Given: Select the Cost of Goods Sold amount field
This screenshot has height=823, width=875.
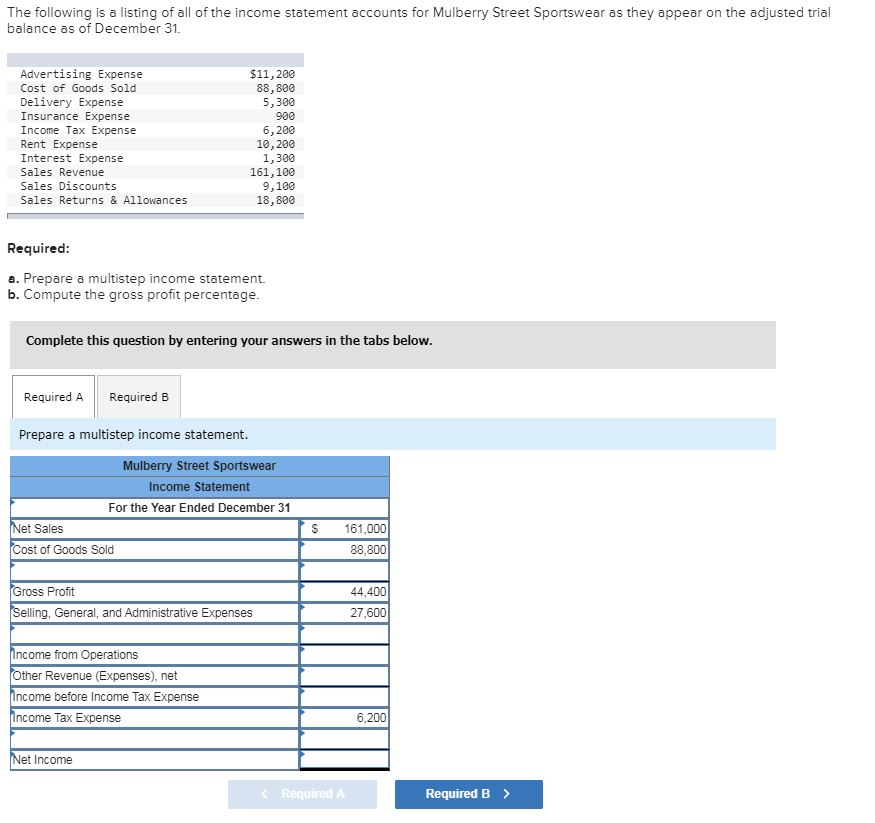Looking at the screenshot, I should click(x=345, y=550).
